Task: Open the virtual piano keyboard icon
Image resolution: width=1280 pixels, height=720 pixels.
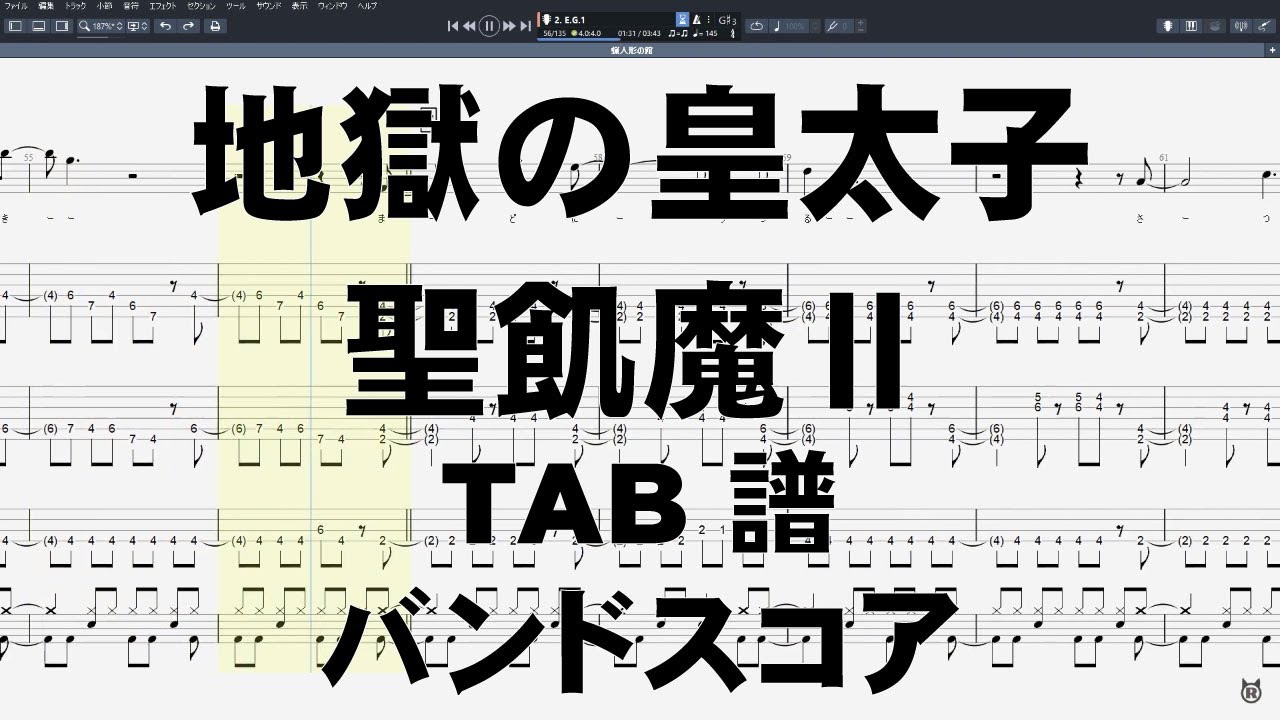Action: 1192,26
